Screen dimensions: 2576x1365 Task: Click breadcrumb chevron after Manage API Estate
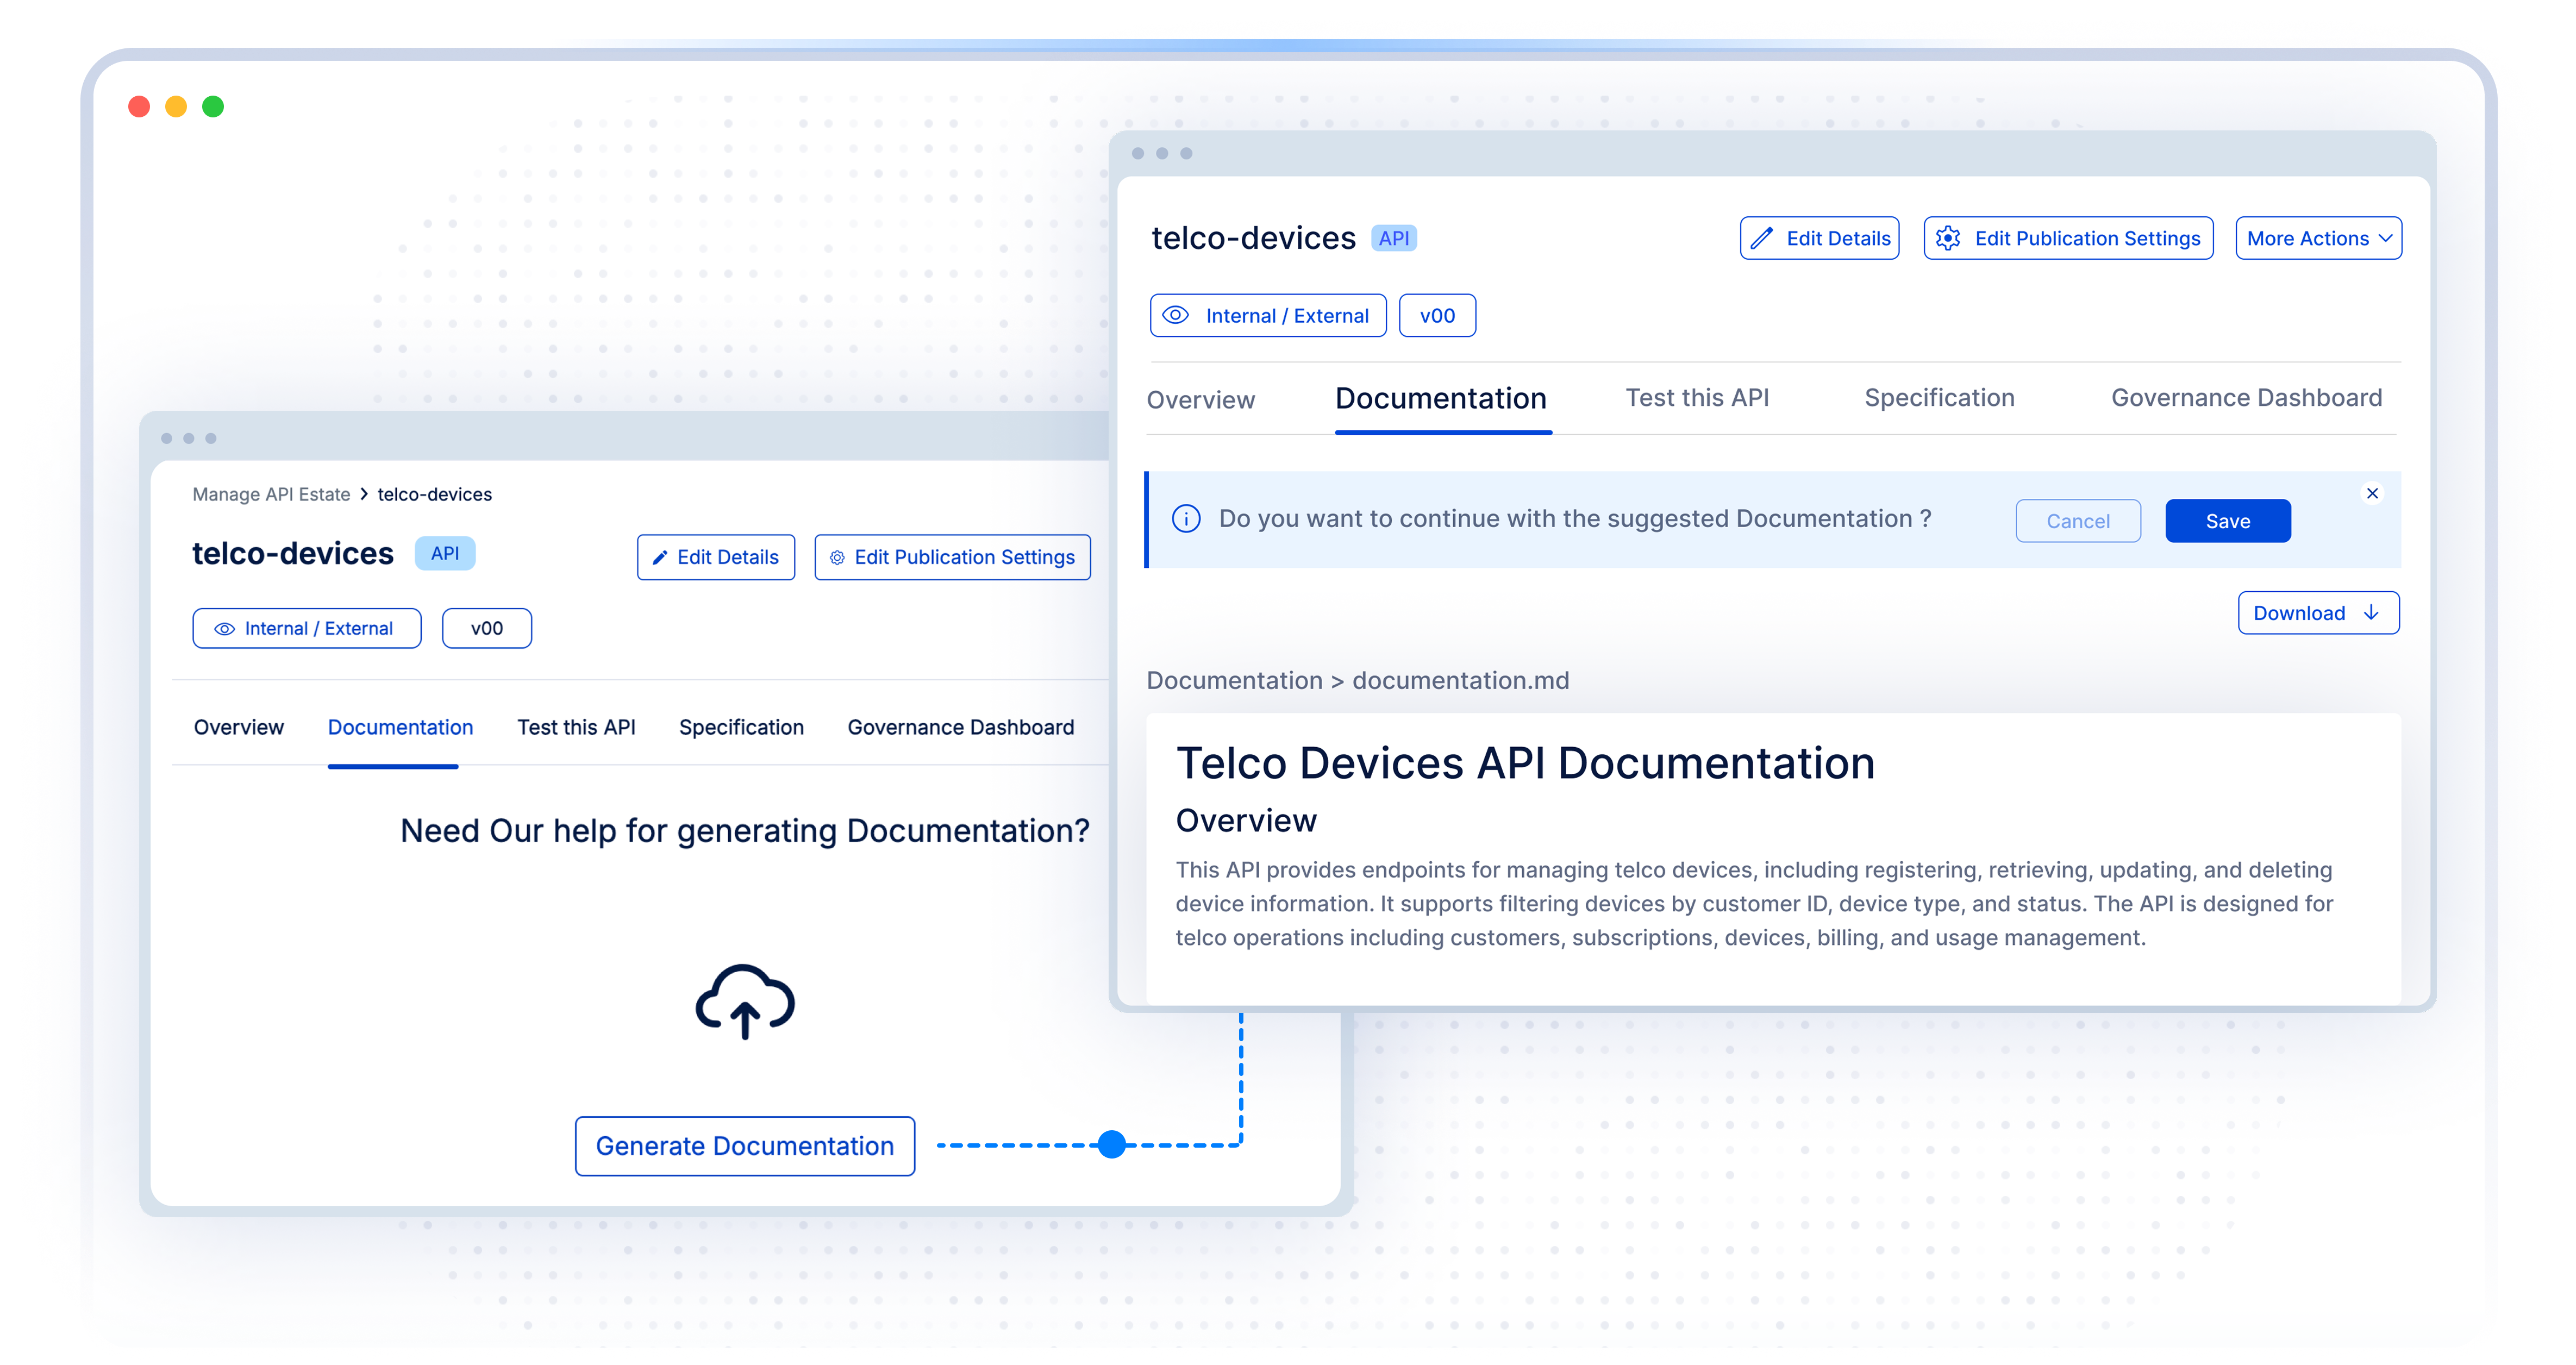coord(364,494)
